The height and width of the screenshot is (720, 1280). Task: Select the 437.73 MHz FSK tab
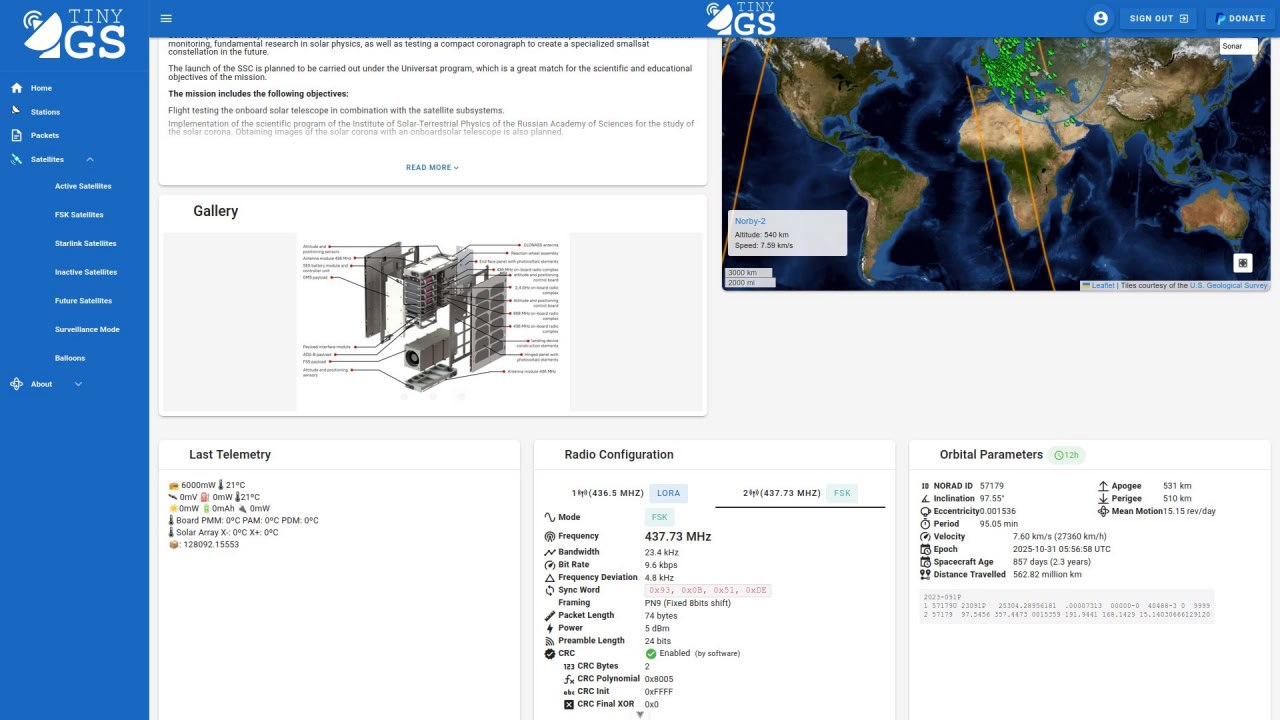coord(800,493)
